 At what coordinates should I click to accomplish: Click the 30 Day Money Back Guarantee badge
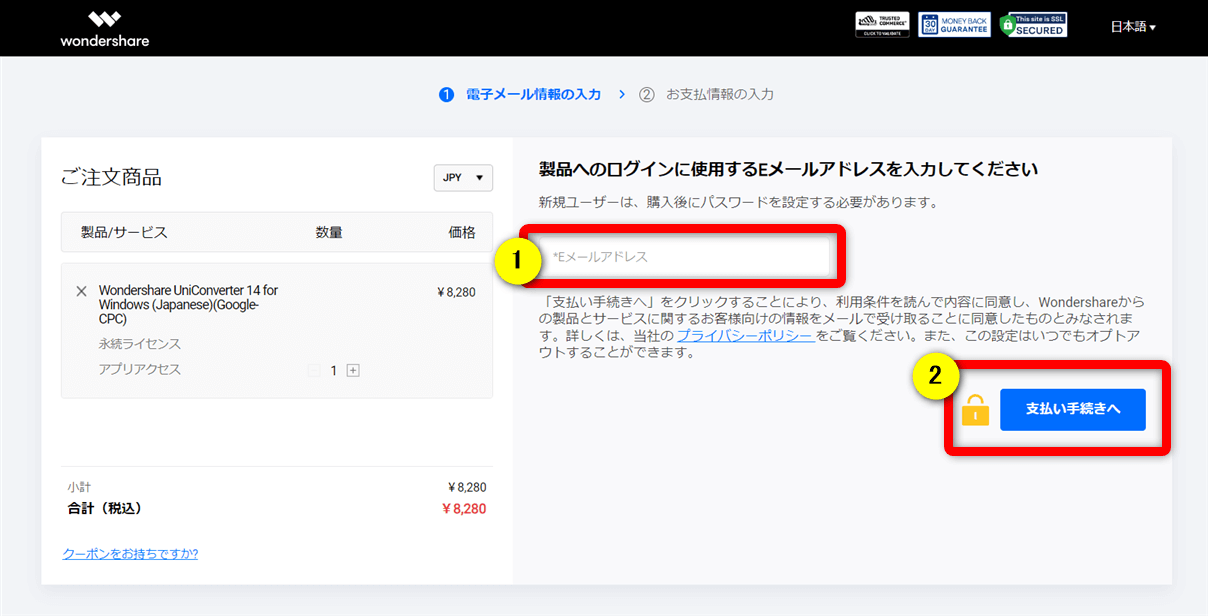click(x=954, y=25)
